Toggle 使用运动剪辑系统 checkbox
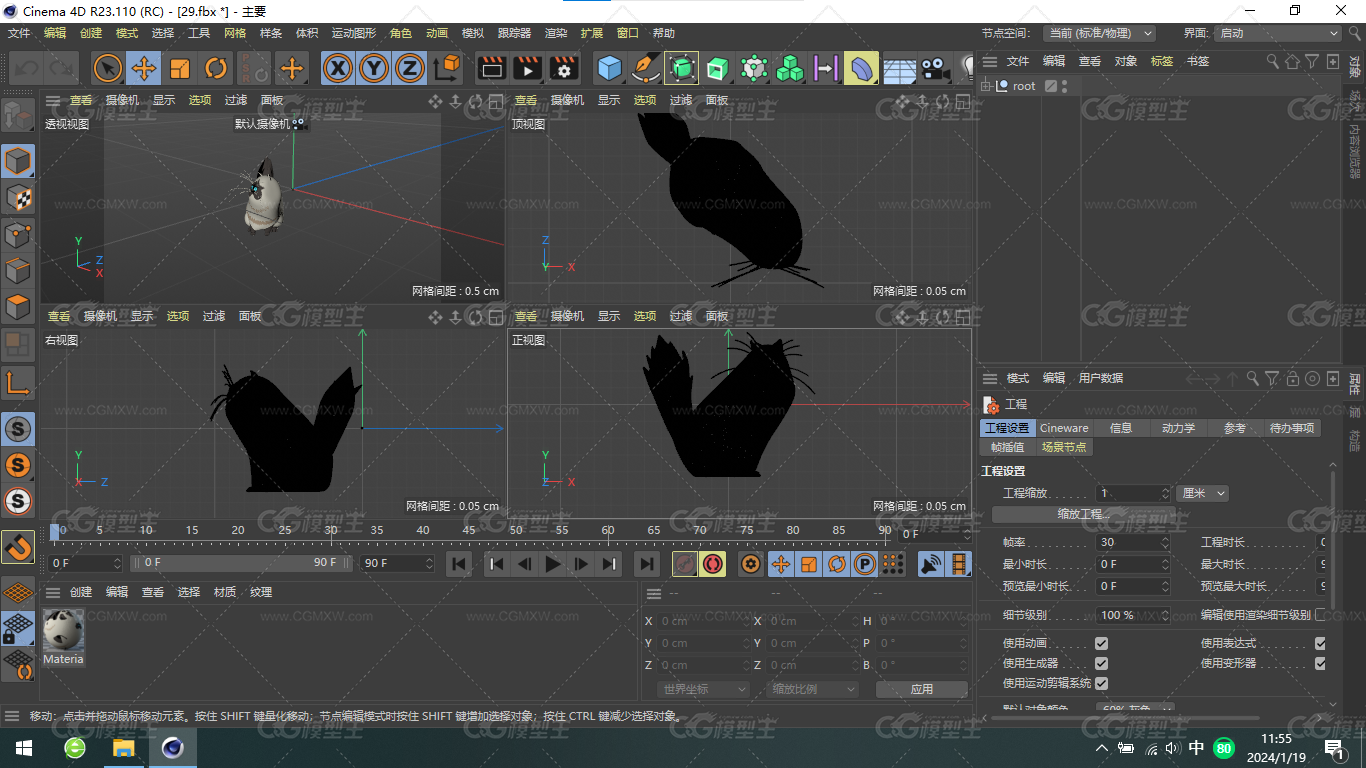The height and width of the screenshot is (768, 1366). 1101,683
